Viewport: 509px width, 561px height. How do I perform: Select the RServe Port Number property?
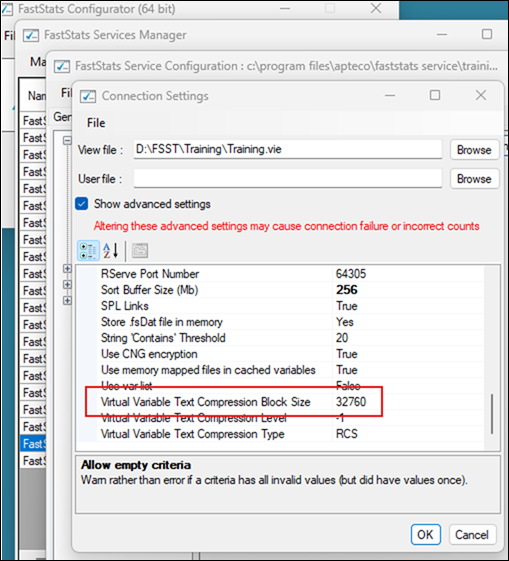pos(150,274)
